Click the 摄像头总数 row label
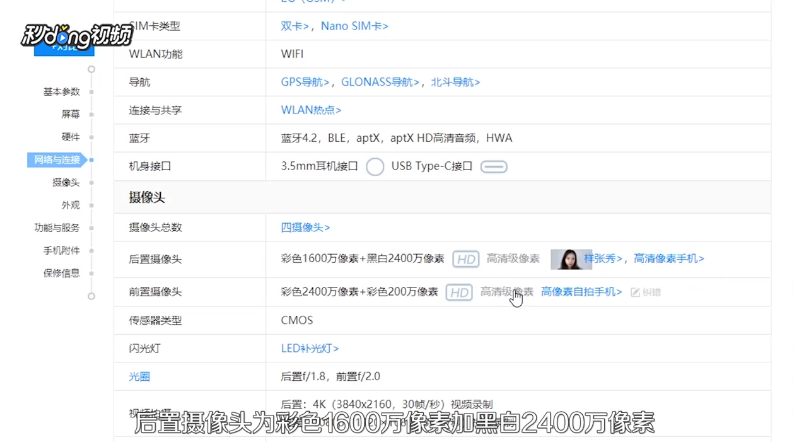 155,228
